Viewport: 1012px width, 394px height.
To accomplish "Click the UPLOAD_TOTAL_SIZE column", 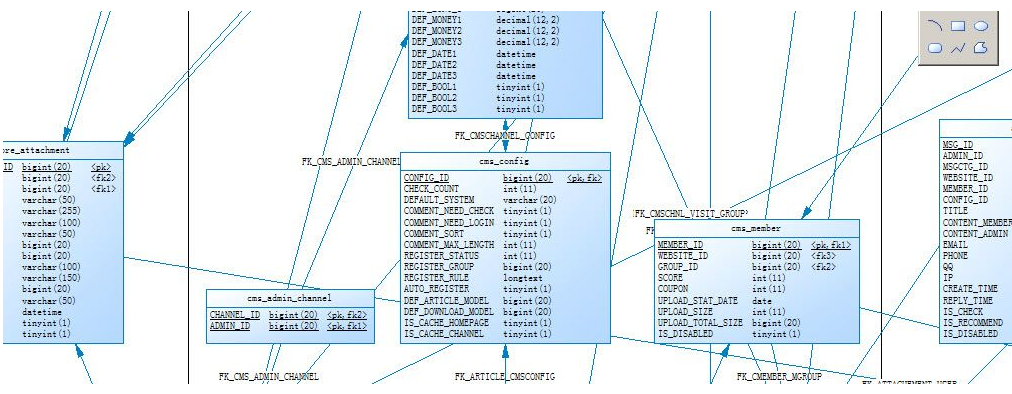I will 700,322.
